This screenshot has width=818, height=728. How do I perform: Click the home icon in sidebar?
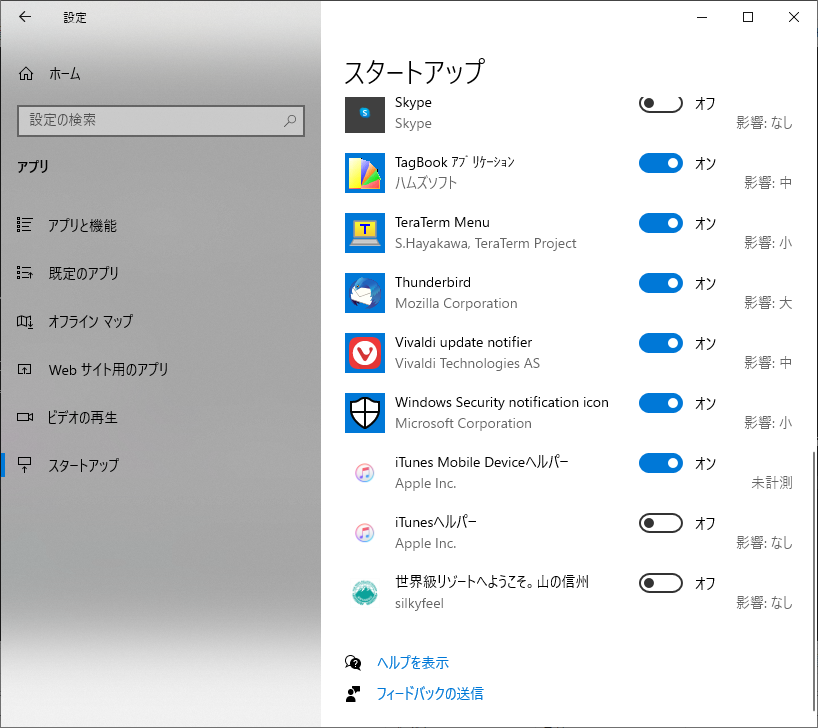(26, 74)
